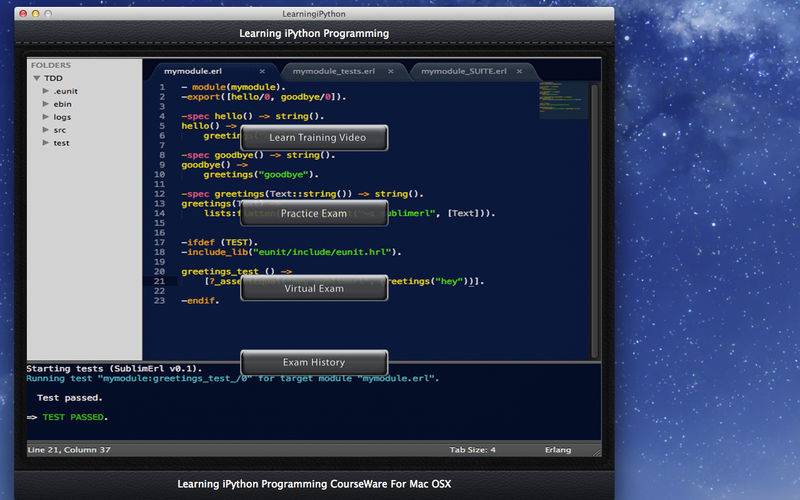Screen dimensions: 800x500
Task: Click the -export line of code
Action: [264, 97]
